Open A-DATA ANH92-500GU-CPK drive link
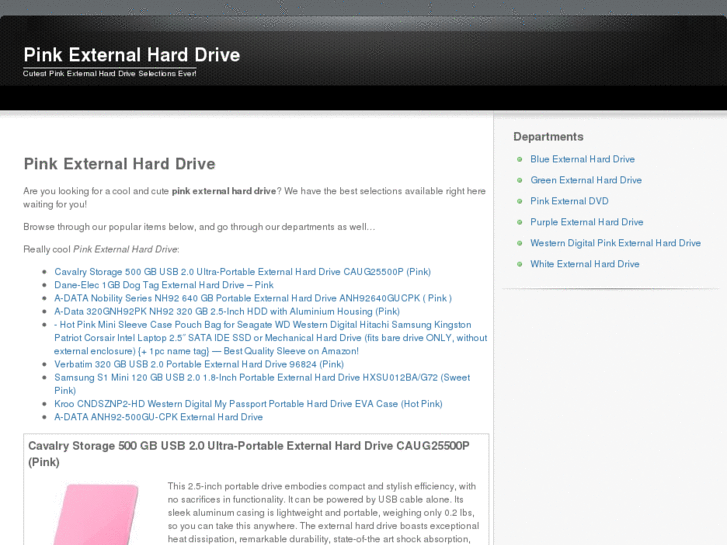The image size is (727, 545). click(159, 417)
